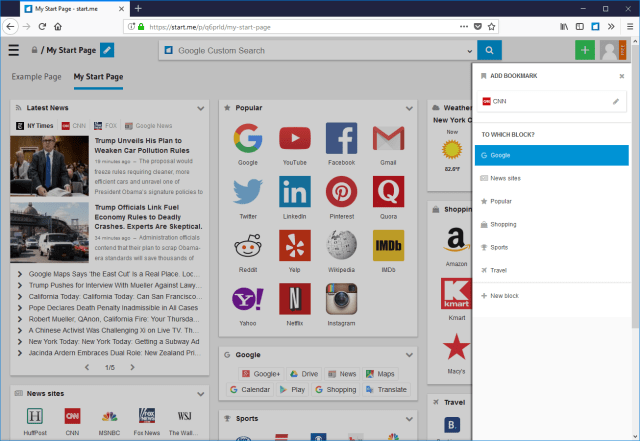Open Google+ link in Google block
Image resolution: width=640 pixels, height=441 pixels.
(x=261, y=374)
